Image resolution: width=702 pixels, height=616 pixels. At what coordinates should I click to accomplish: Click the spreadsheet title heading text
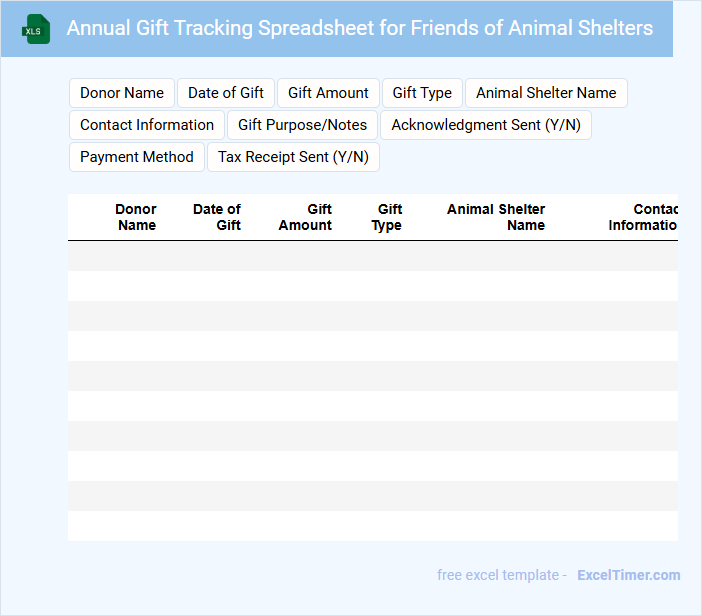pos(360,28)
